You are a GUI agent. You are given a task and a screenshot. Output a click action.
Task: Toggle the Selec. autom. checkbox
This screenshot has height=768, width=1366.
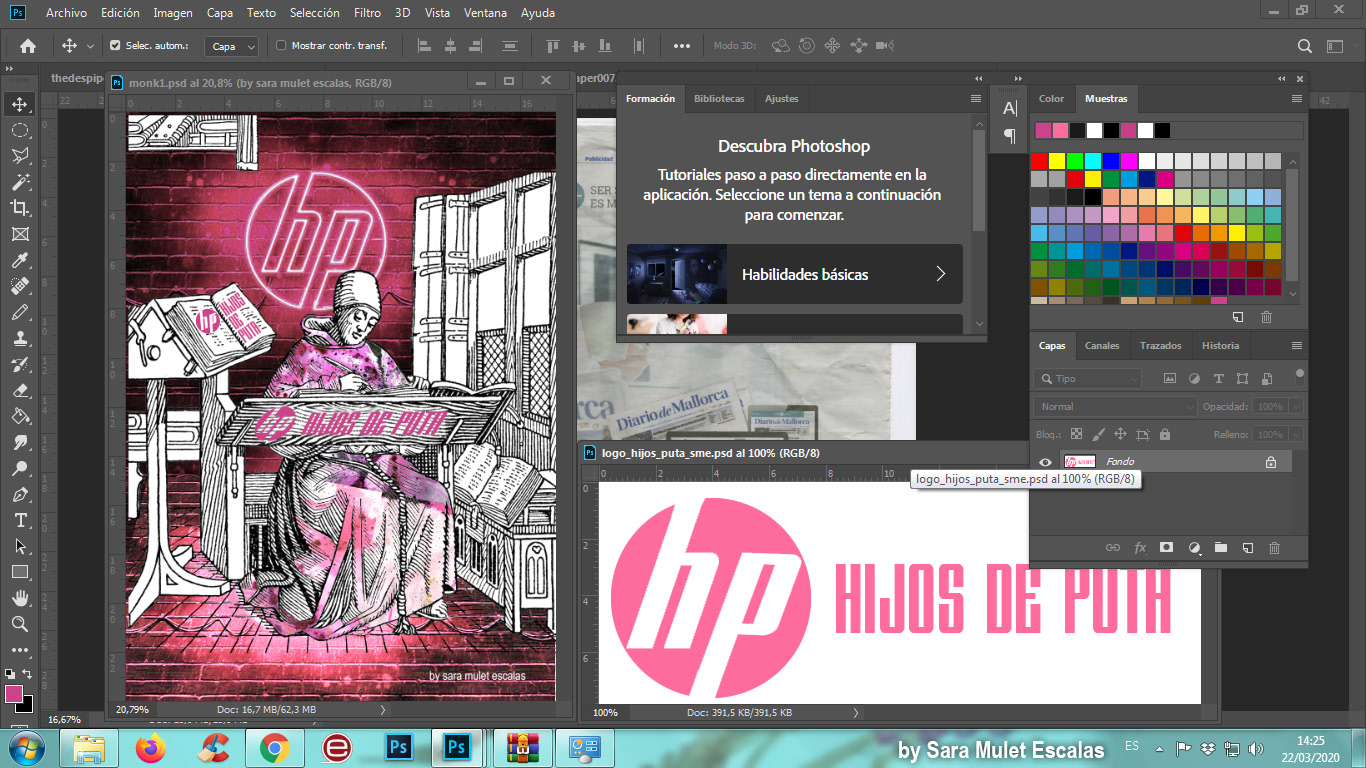click(x=115, y=45)
